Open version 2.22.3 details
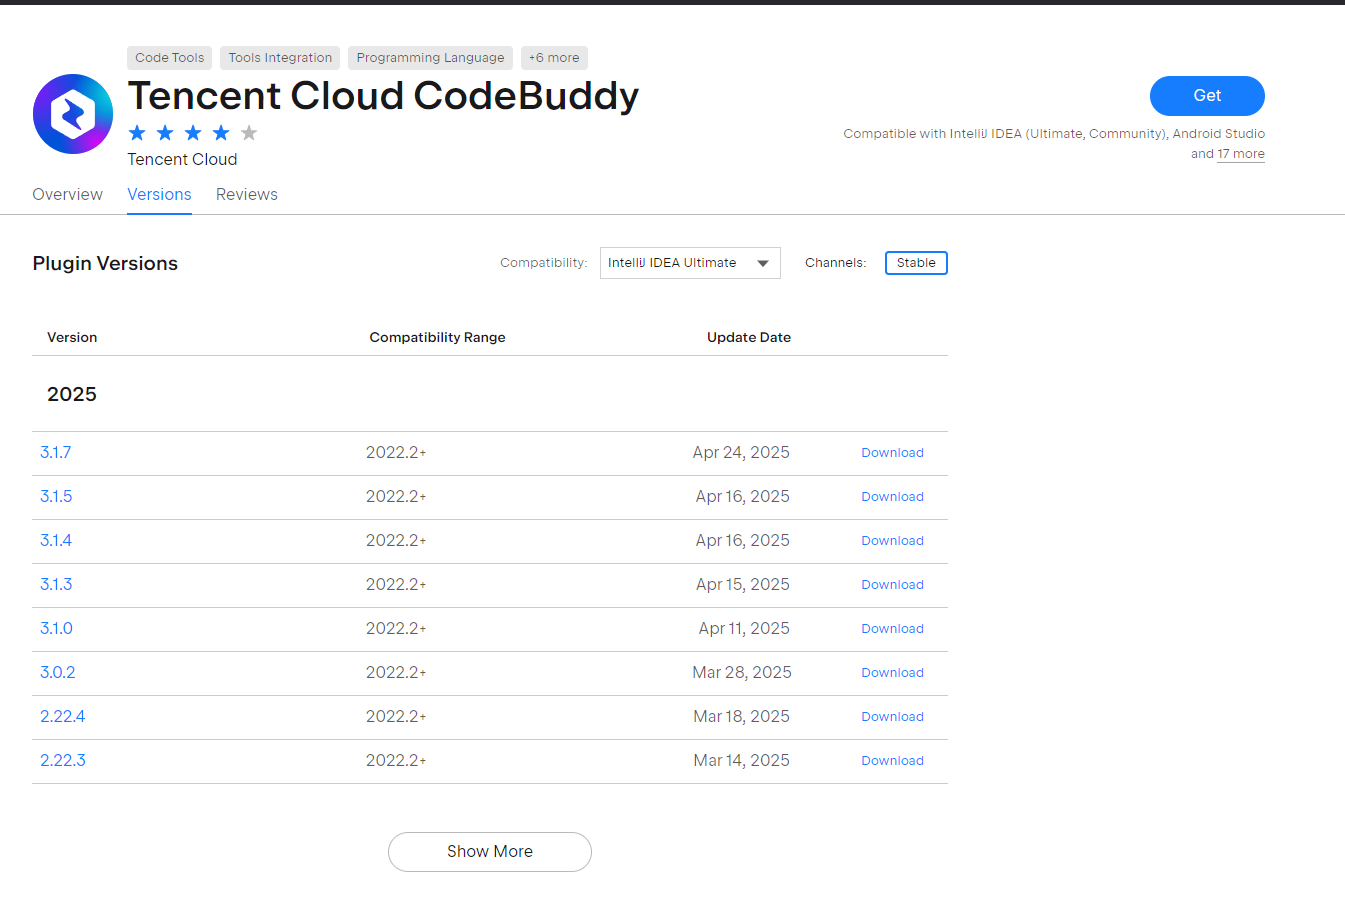Viewport: 1345px width, 905px height. pos(63,760)
